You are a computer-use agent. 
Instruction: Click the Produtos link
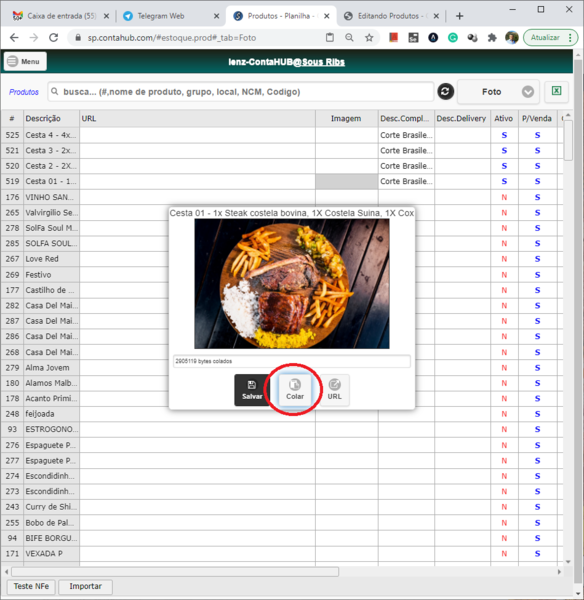(24, 92)
